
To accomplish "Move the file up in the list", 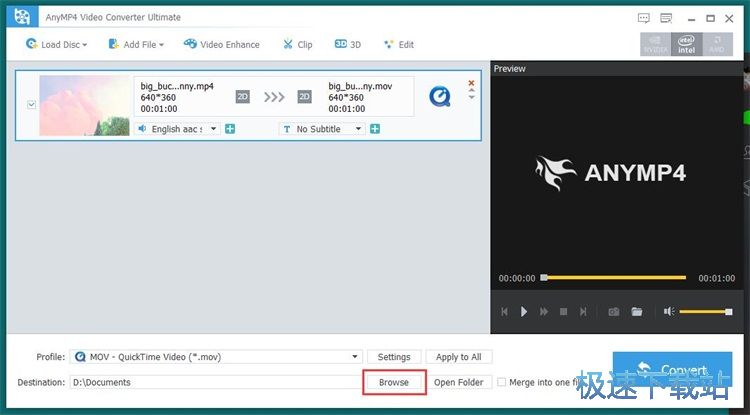I will point(472,90).
